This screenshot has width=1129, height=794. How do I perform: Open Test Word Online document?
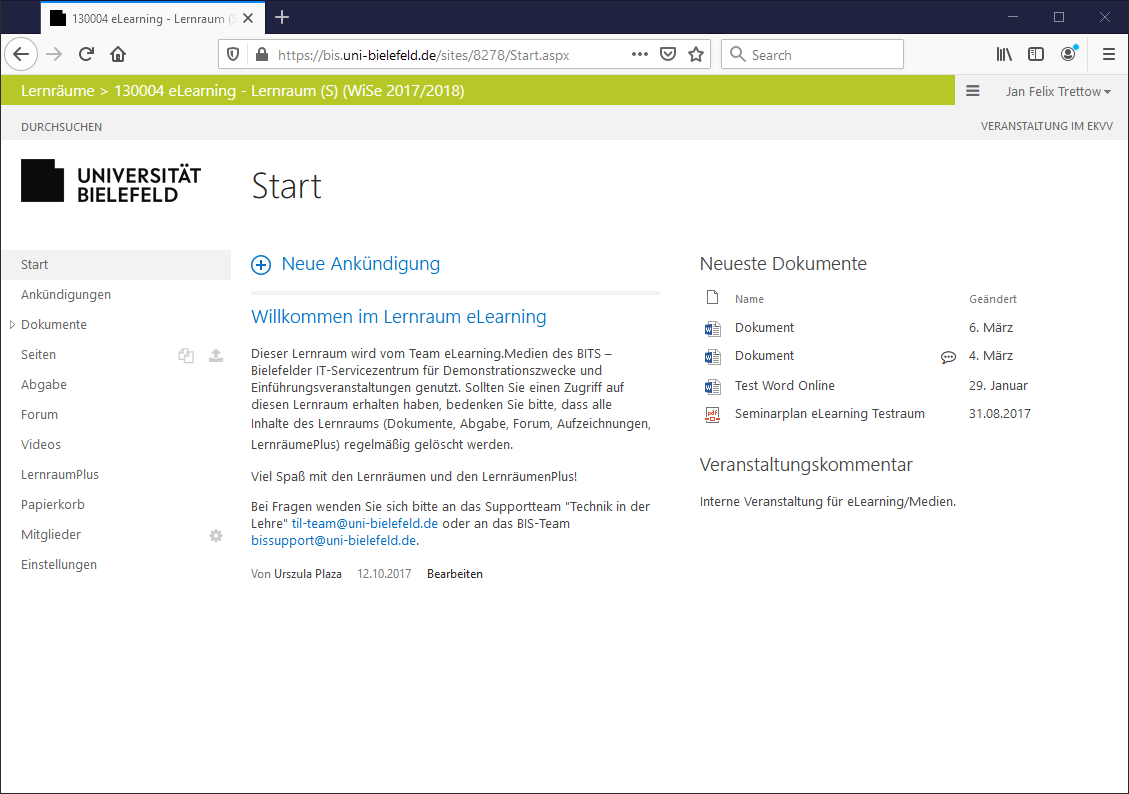click(784, 385)
